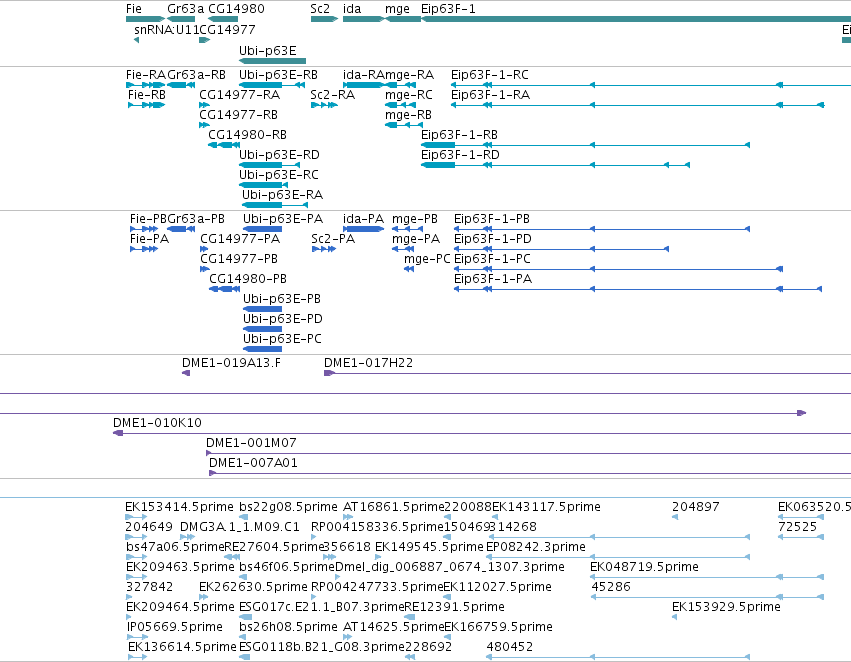This screenshot has height=662, width=851.
Task: Click EST EK166759.5prime label
Action: point(498,627)
